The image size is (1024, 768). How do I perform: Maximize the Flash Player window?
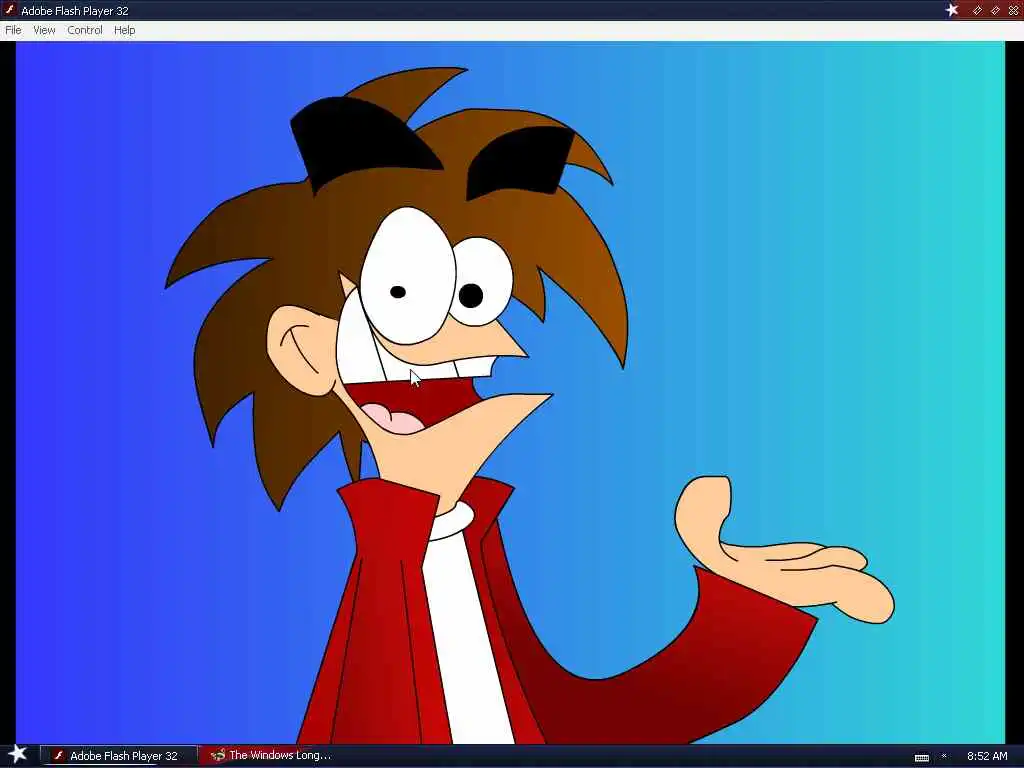click(995, 10)
